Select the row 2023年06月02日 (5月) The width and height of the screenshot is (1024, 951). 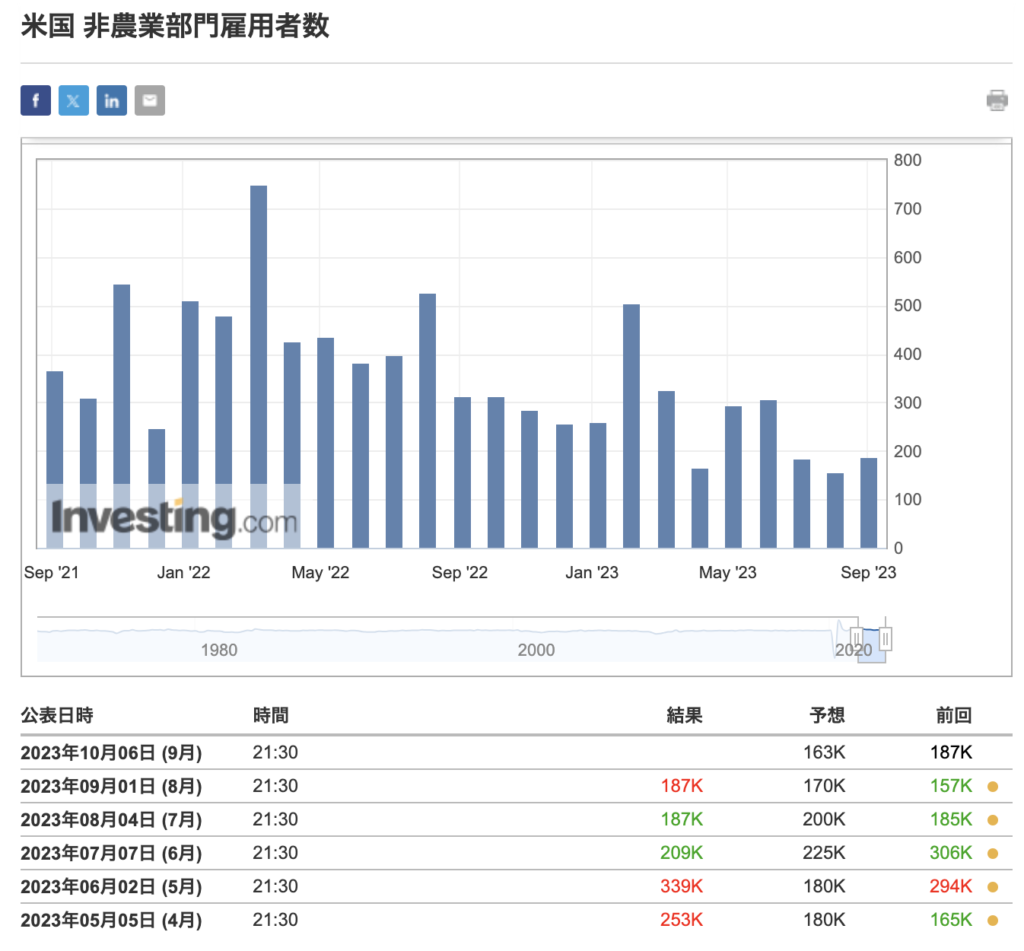click(516, 886)
